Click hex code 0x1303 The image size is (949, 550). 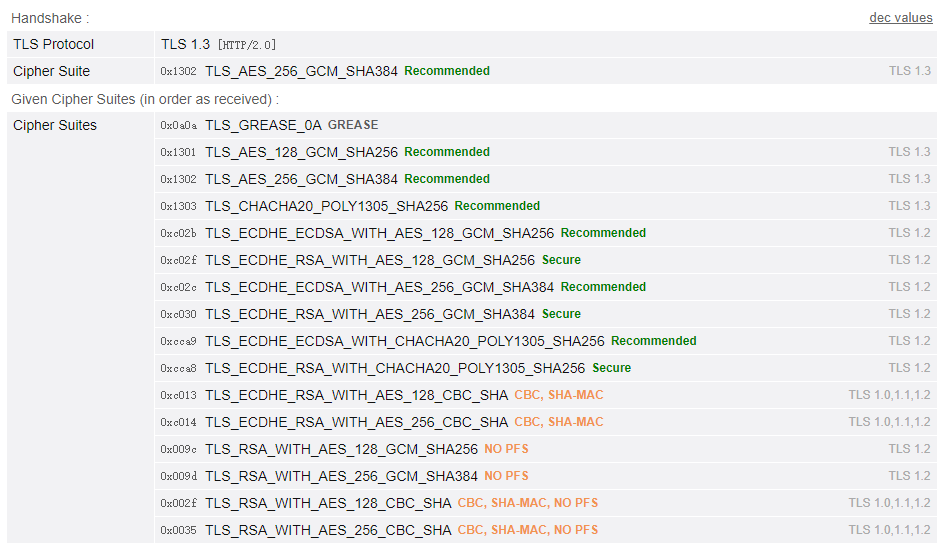click(x=179, y=206)
